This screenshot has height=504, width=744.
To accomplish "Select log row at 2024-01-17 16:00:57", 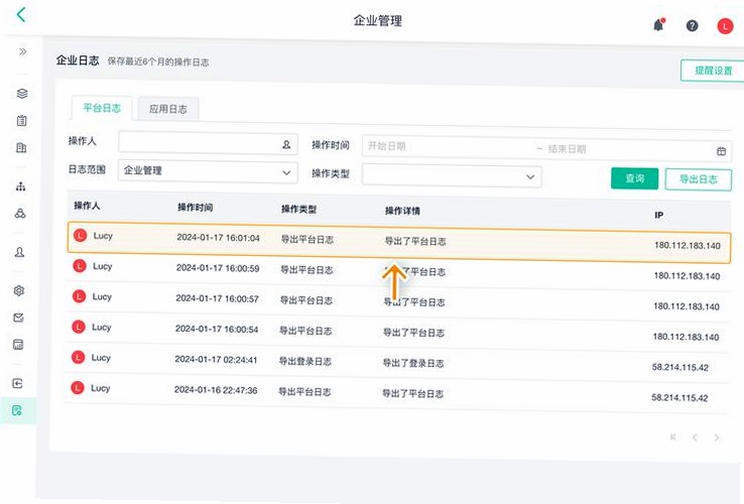I will (x=398, y=302).
